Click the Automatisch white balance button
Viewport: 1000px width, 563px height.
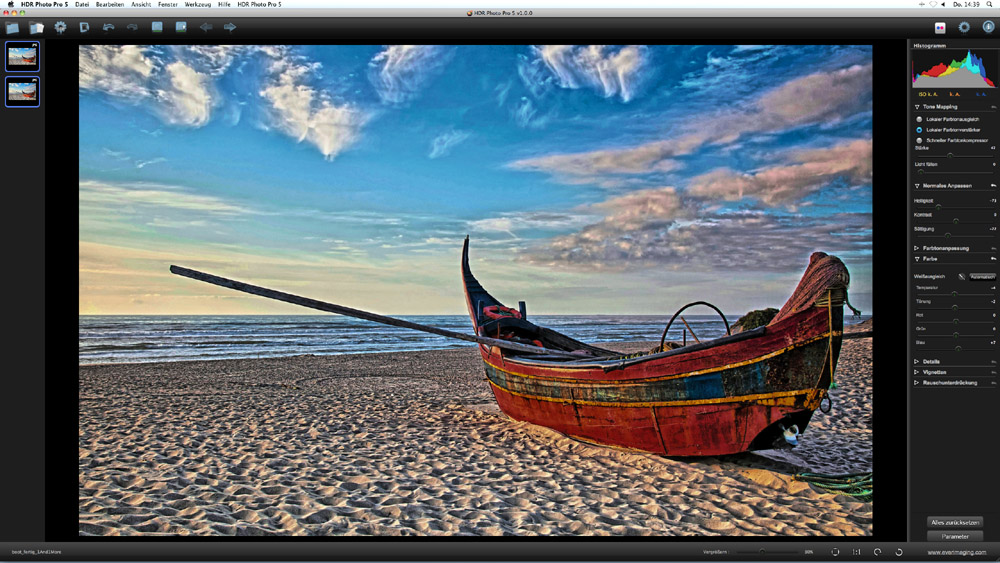983,276
